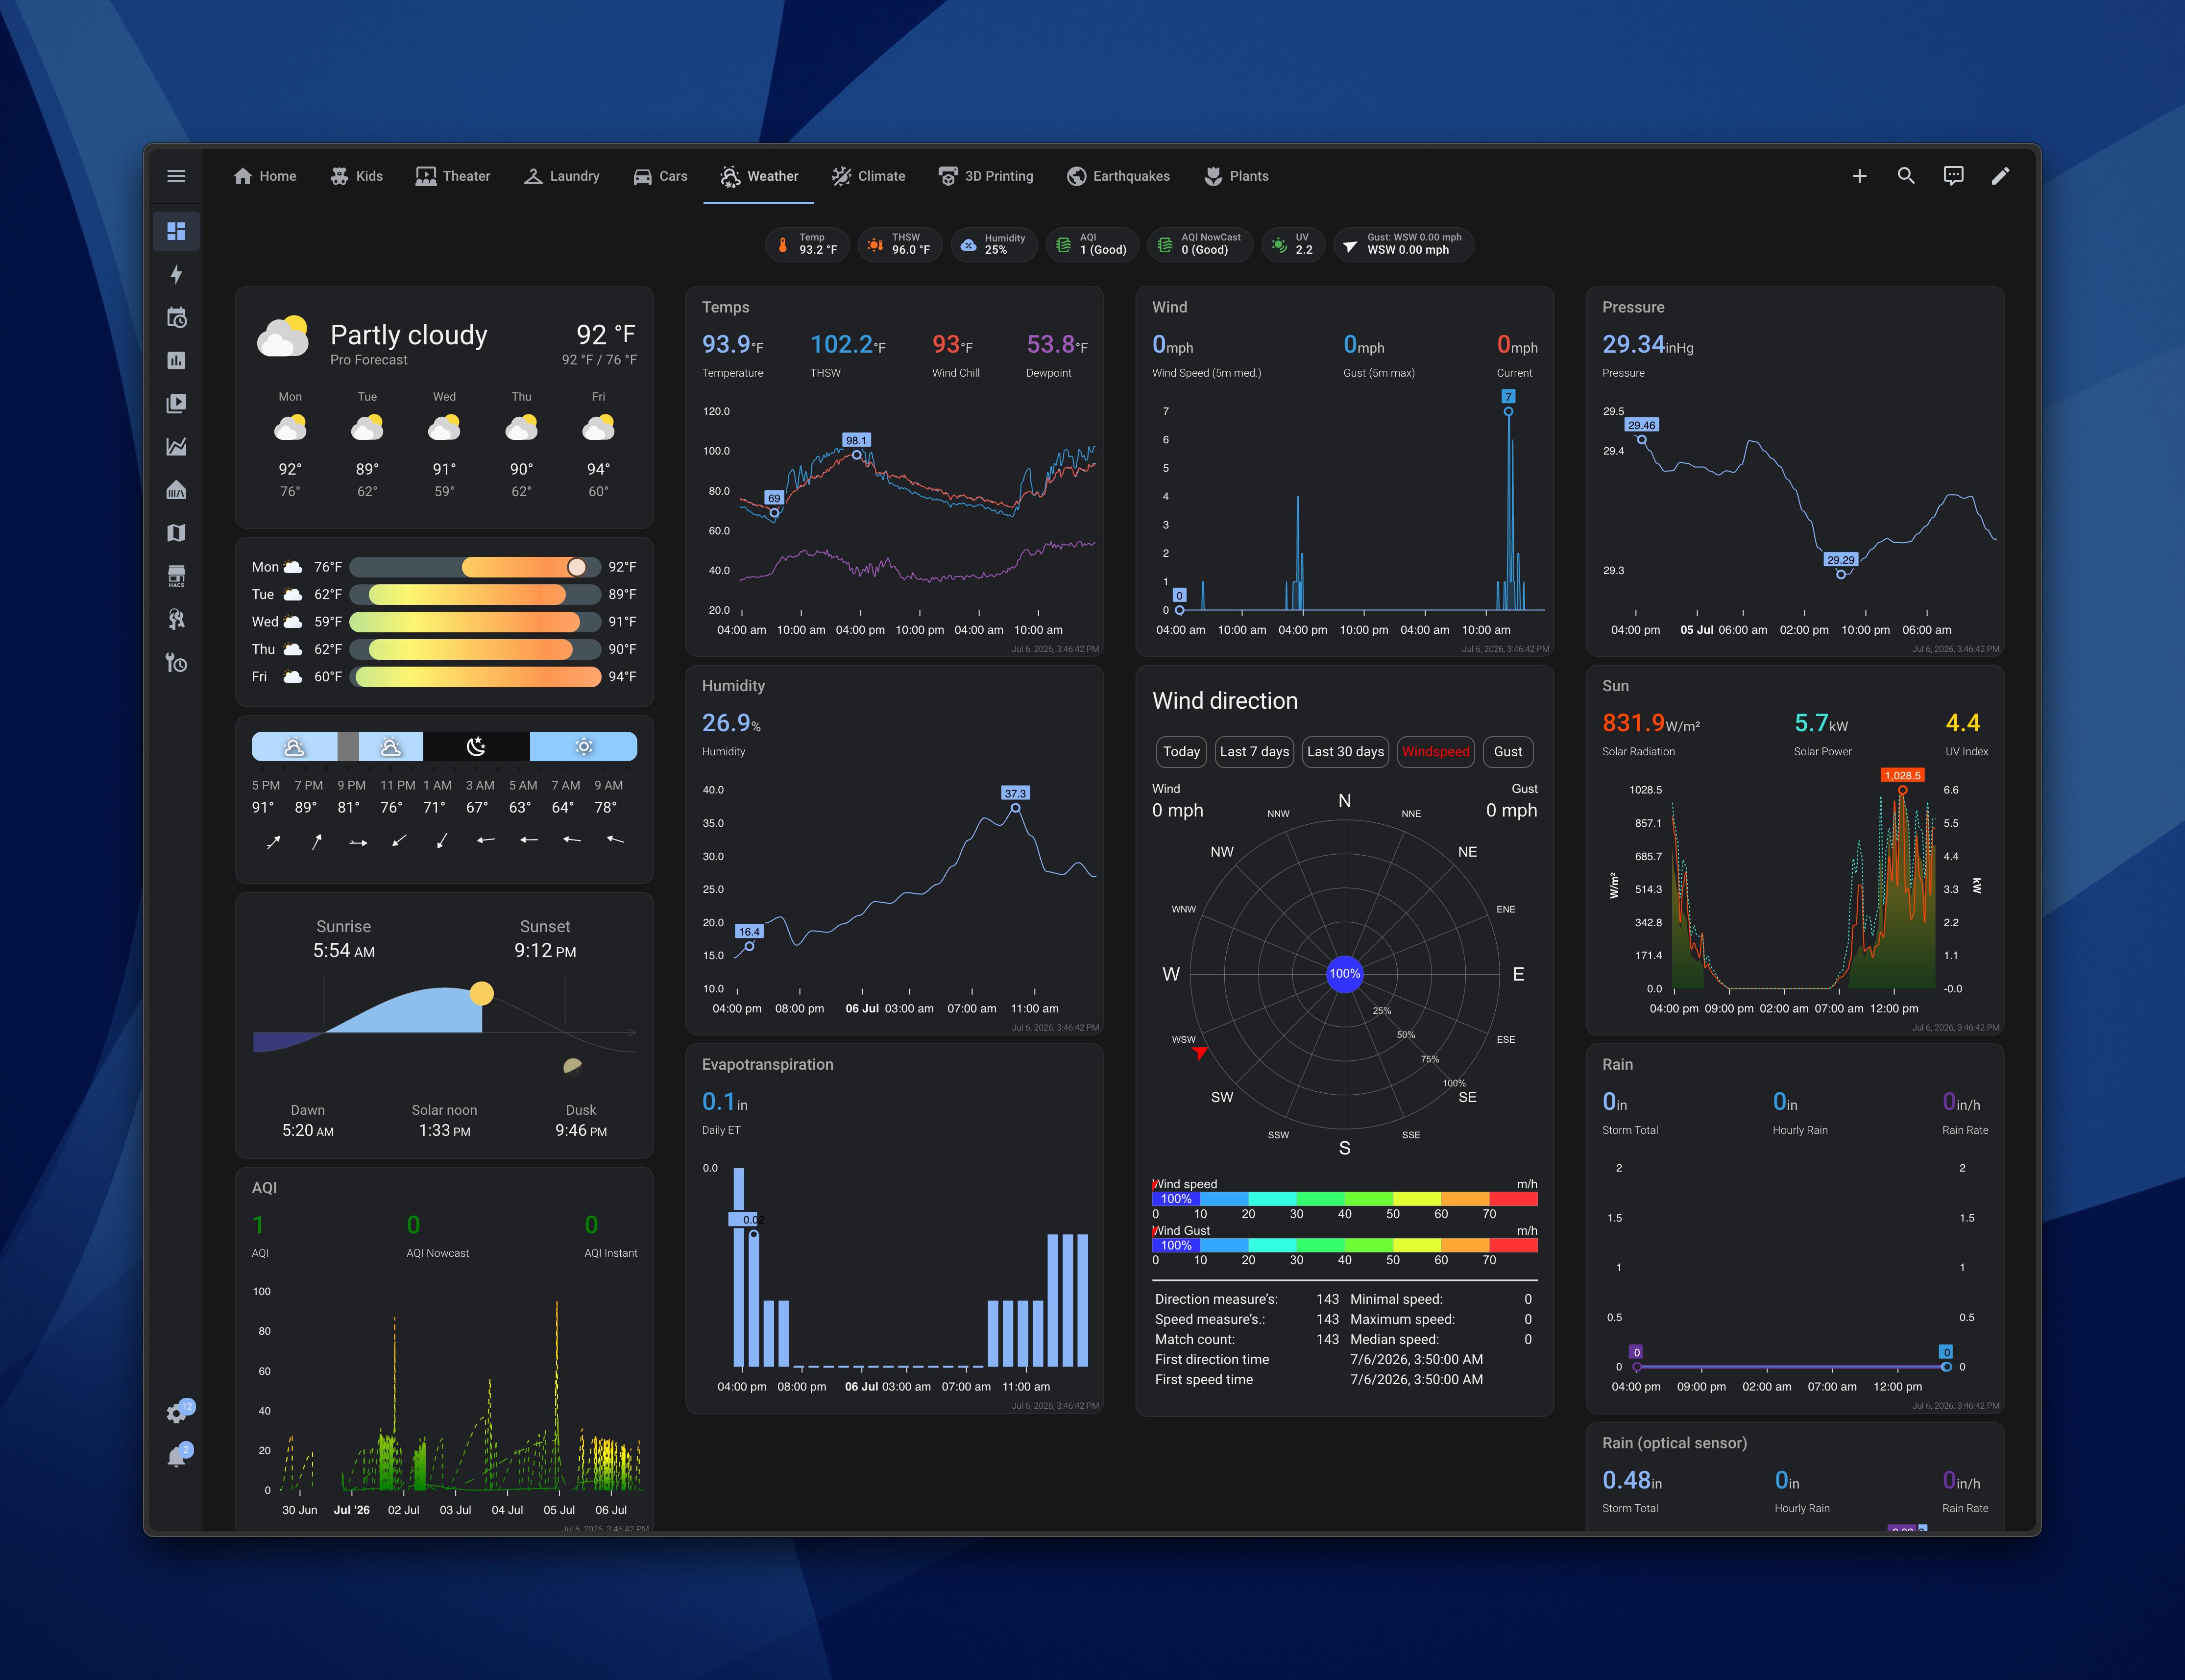Open the wrench-and-clock sidebar panel

pyautogui.click(x=176, y=662)
